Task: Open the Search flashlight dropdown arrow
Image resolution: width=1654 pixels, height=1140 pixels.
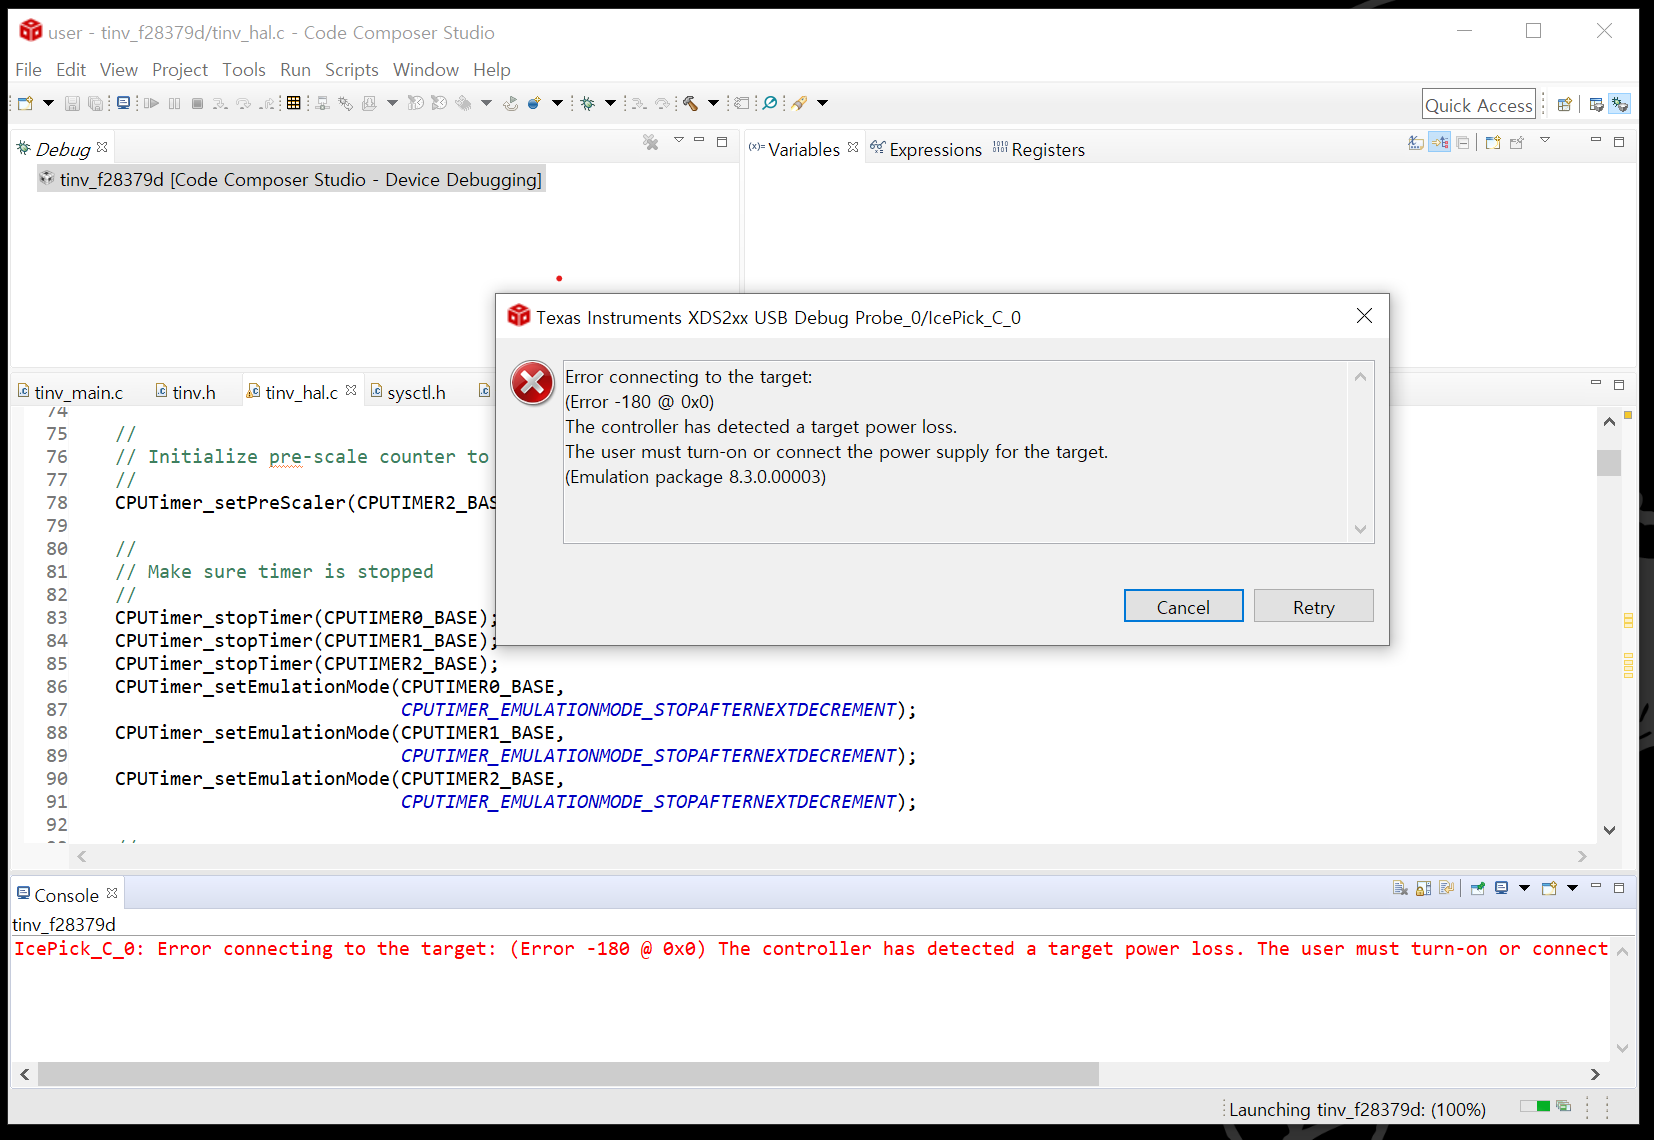Action: pos(823,103)
